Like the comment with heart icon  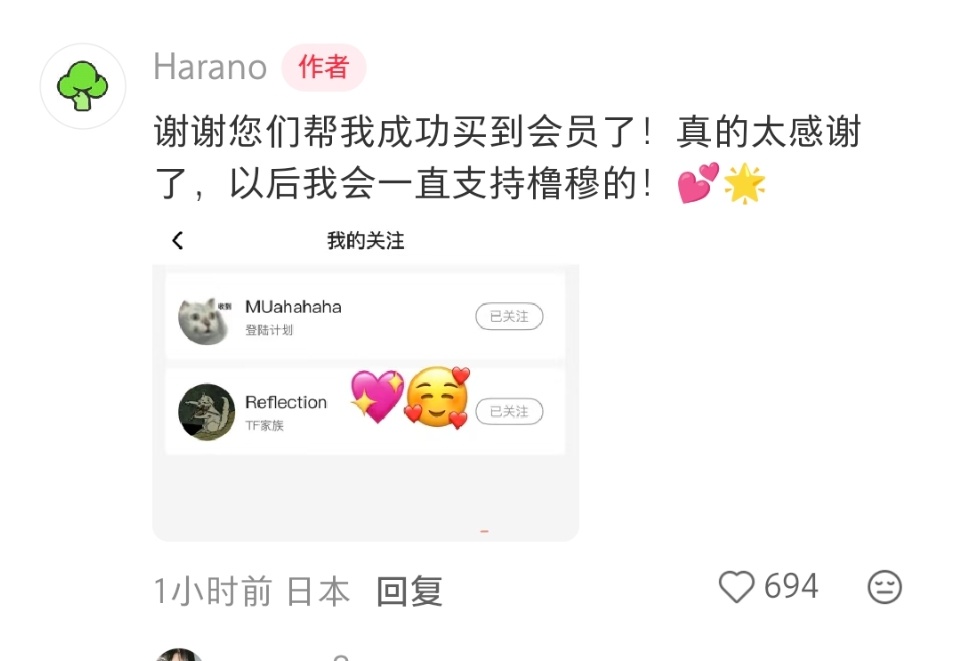[x=736, y=586]
